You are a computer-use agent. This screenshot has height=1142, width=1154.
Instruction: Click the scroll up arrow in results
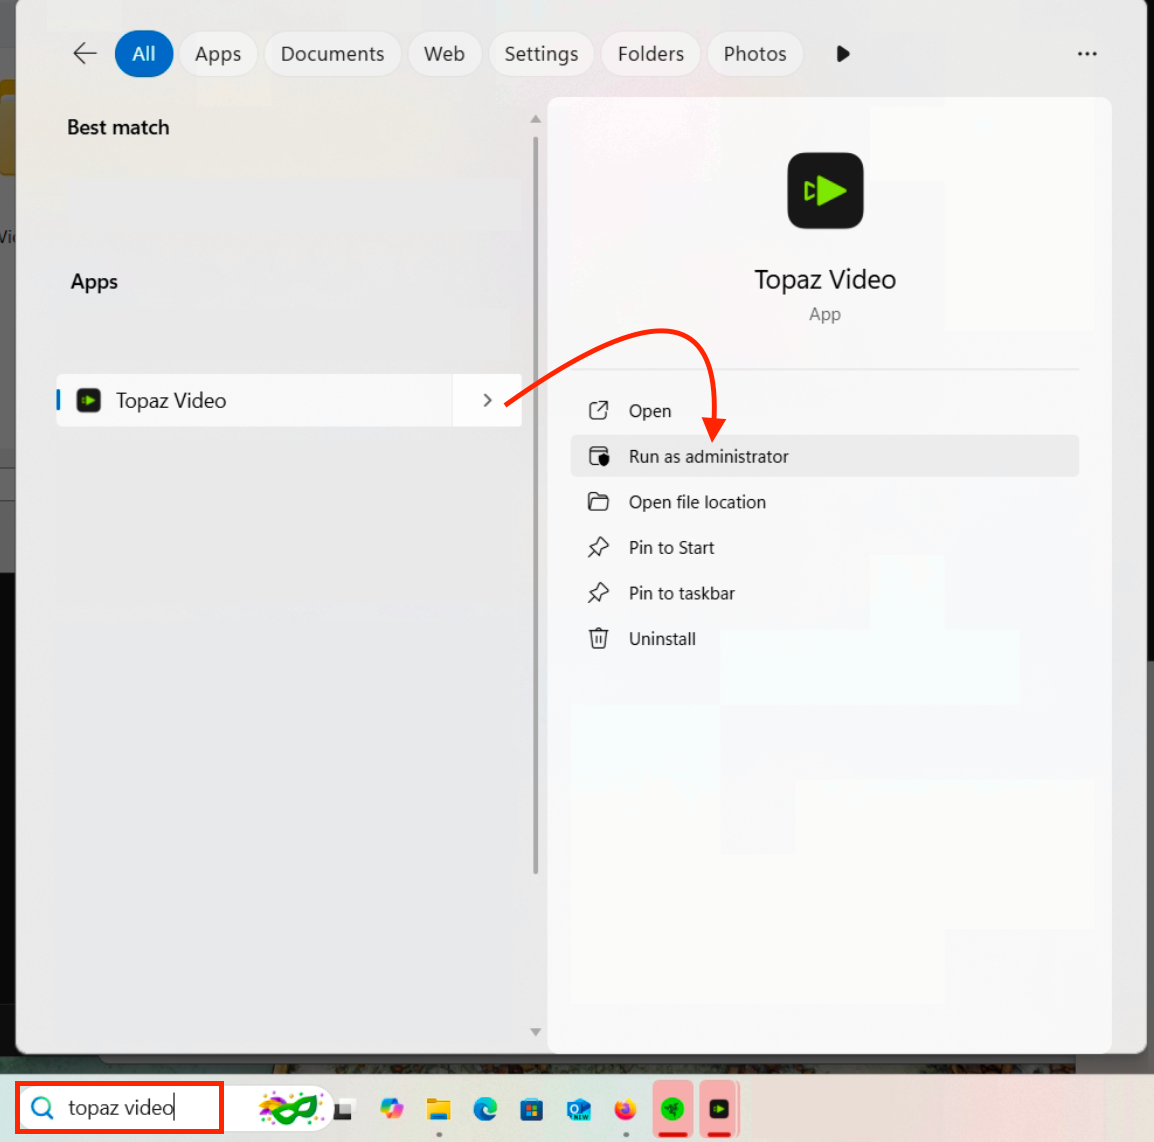(536, 119)
